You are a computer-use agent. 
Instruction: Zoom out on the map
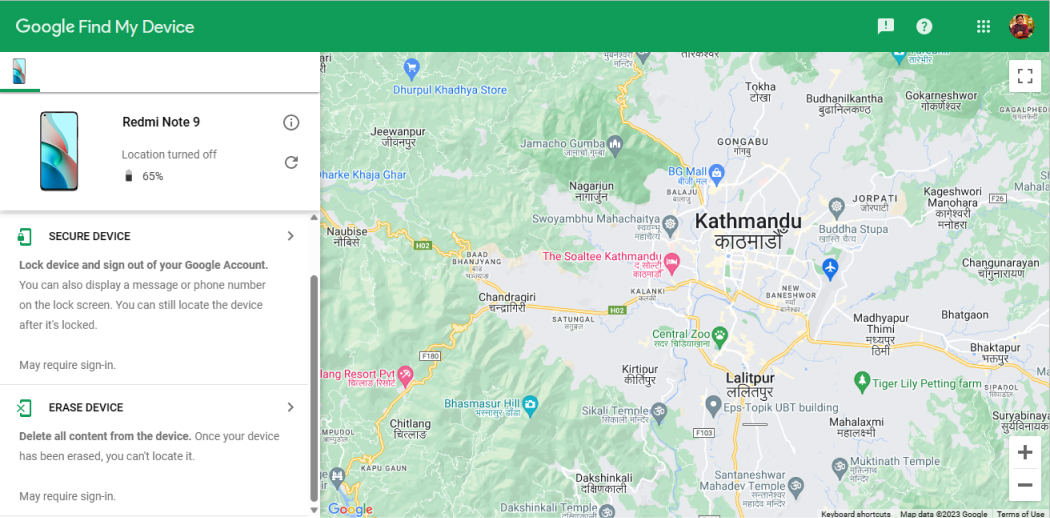pyautogui.click(x=1025, y=485)
